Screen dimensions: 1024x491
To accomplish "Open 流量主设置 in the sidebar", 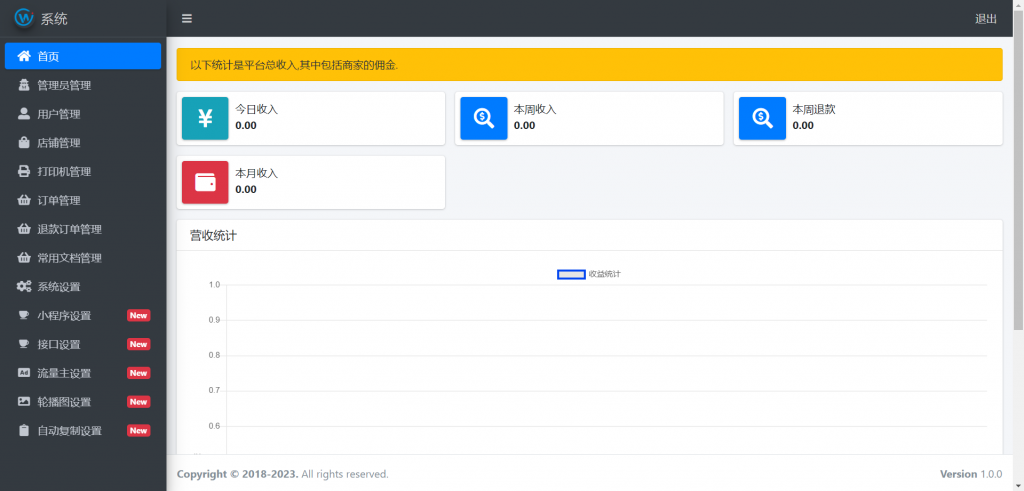I will pyautogui.click(x=83, y=373).
